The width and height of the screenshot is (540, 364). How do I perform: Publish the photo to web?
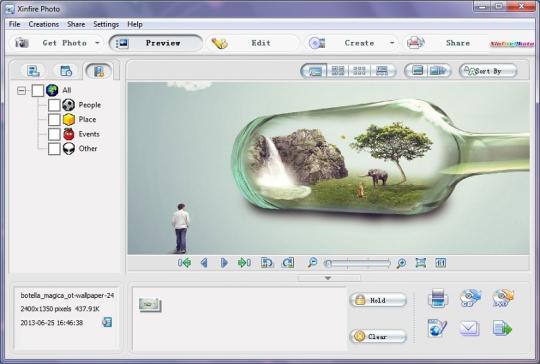[x=437, y=328]
